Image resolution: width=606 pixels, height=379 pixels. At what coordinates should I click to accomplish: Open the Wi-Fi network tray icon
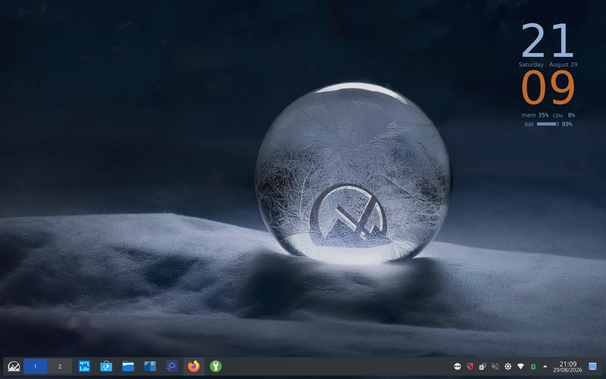(521, 366)
